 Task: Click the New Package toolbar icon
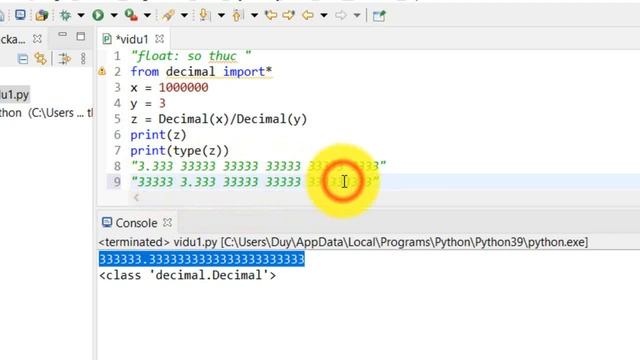[x=42, y=16]
